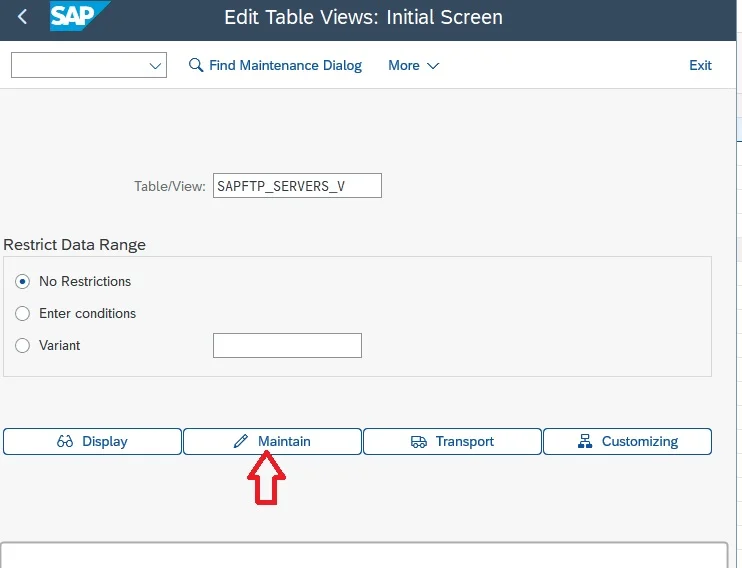Click the Variant name input field
Screen dimensions: 742x568
[287, 346]
